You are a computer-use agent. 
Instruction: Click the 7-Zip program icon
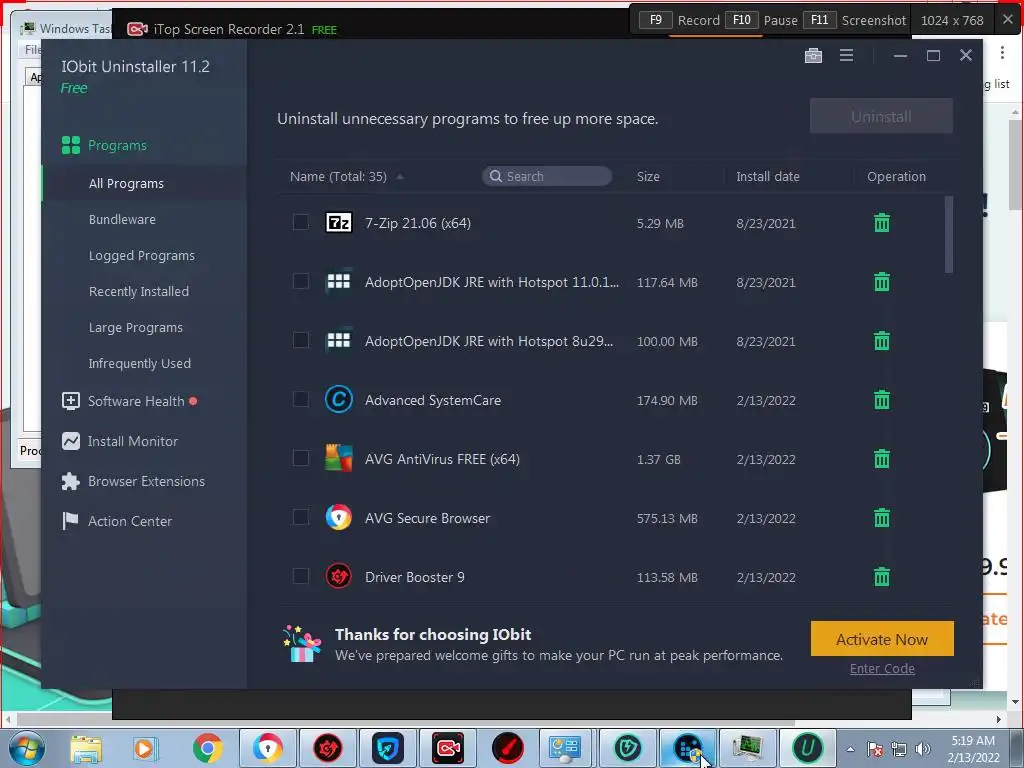click(338, 223)
